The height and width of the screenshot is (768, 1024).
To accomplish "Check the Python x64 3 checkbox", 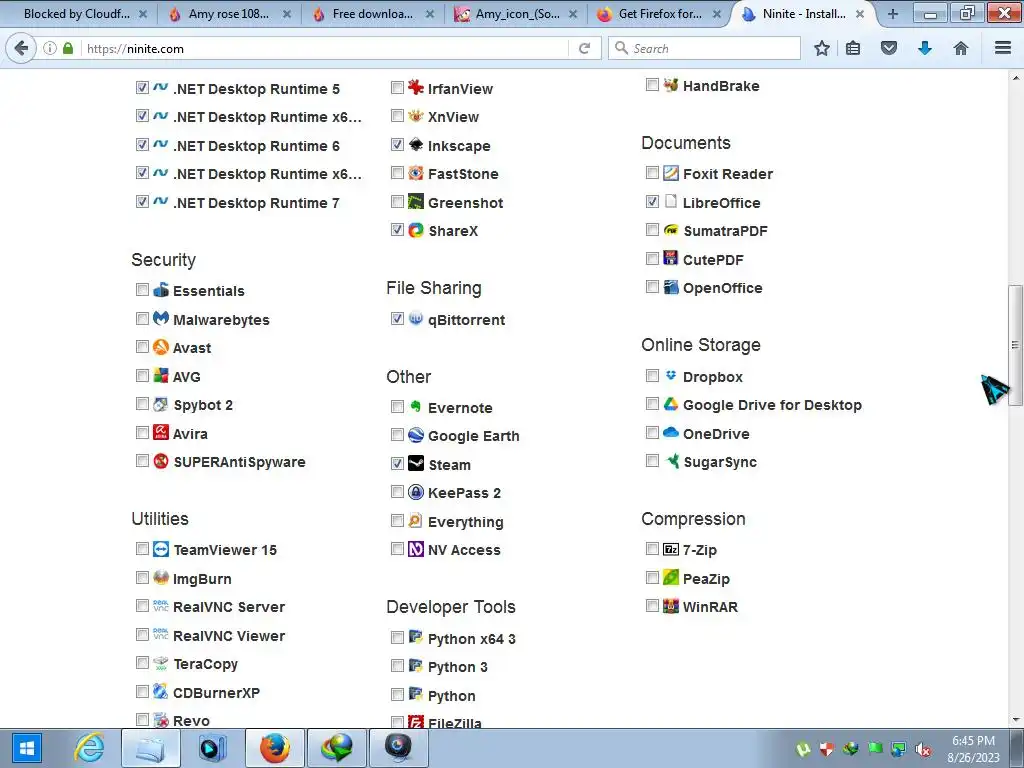I will pos(397,637).
